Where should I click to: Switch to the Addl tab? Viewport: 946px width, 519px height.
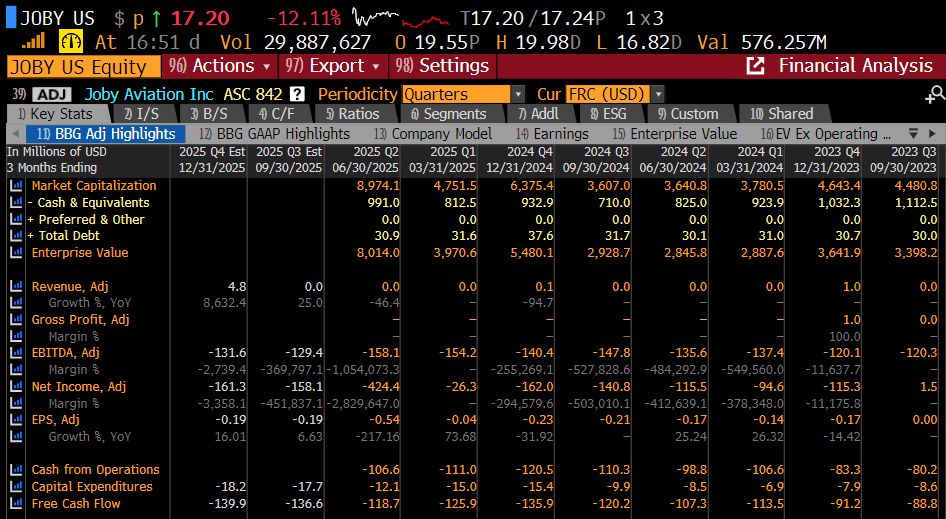(x=540, y=114)
